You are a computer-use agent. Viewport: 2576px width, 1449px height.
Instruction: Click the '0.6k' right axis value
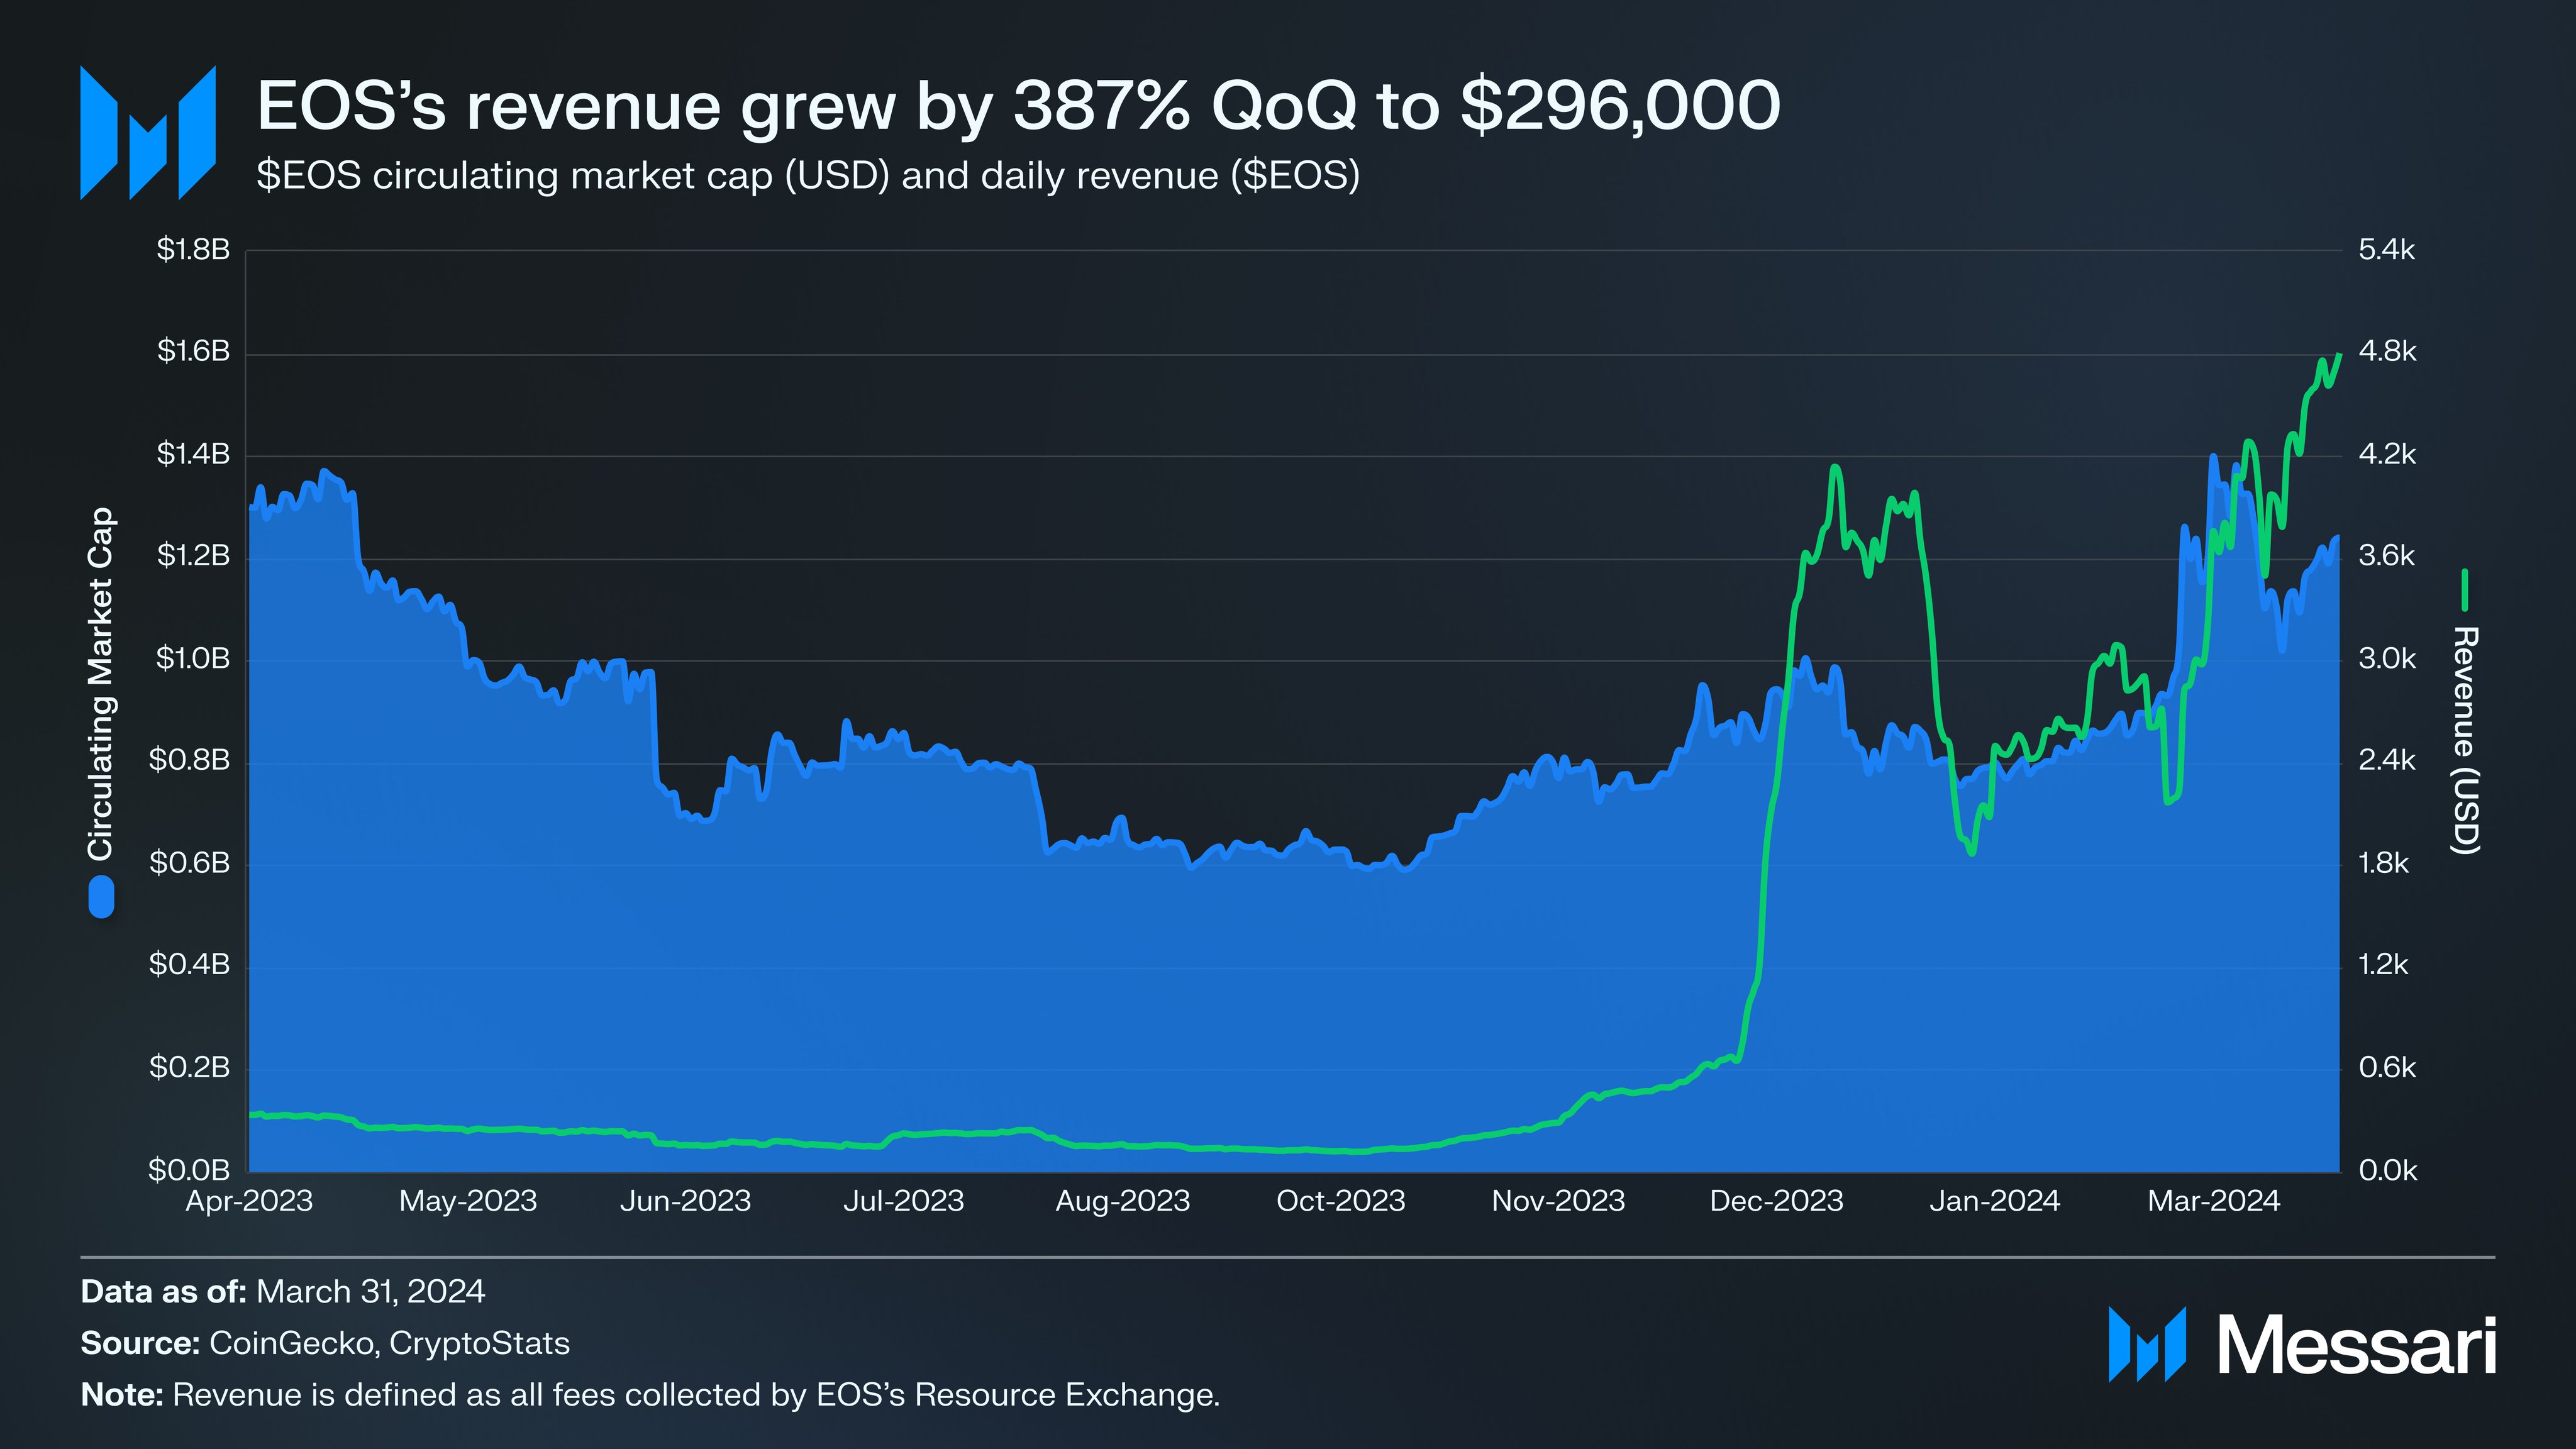pyautogui.click(x=2387, y=1067)
